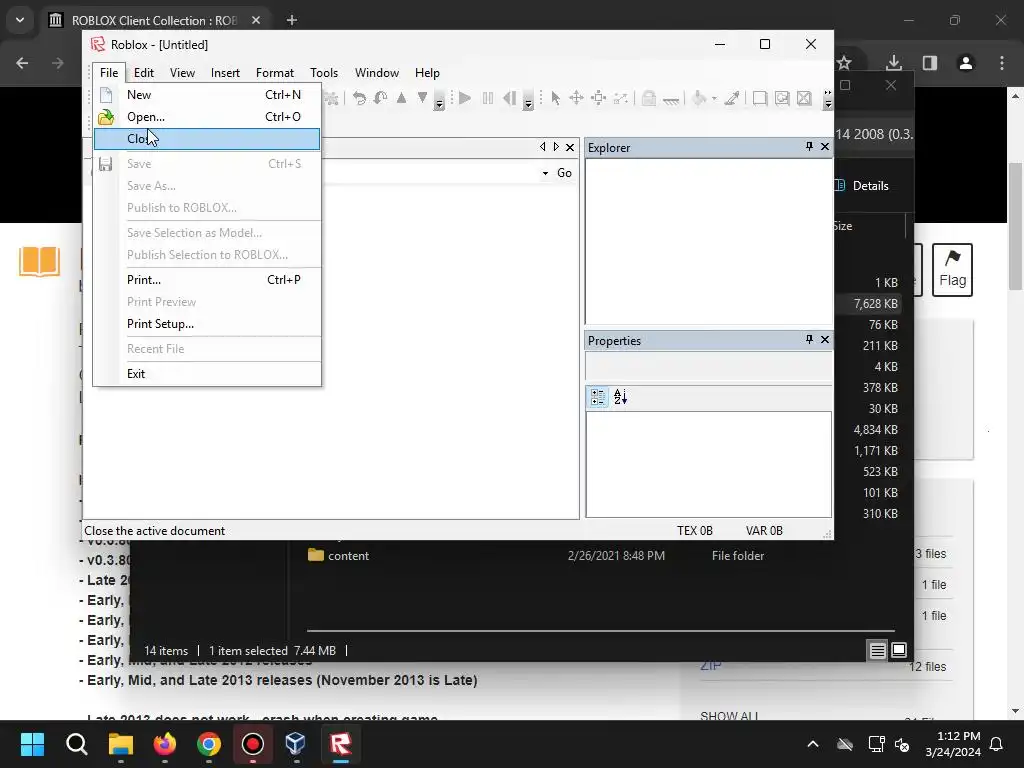Open the address bar dropdown beside Go

545,173
